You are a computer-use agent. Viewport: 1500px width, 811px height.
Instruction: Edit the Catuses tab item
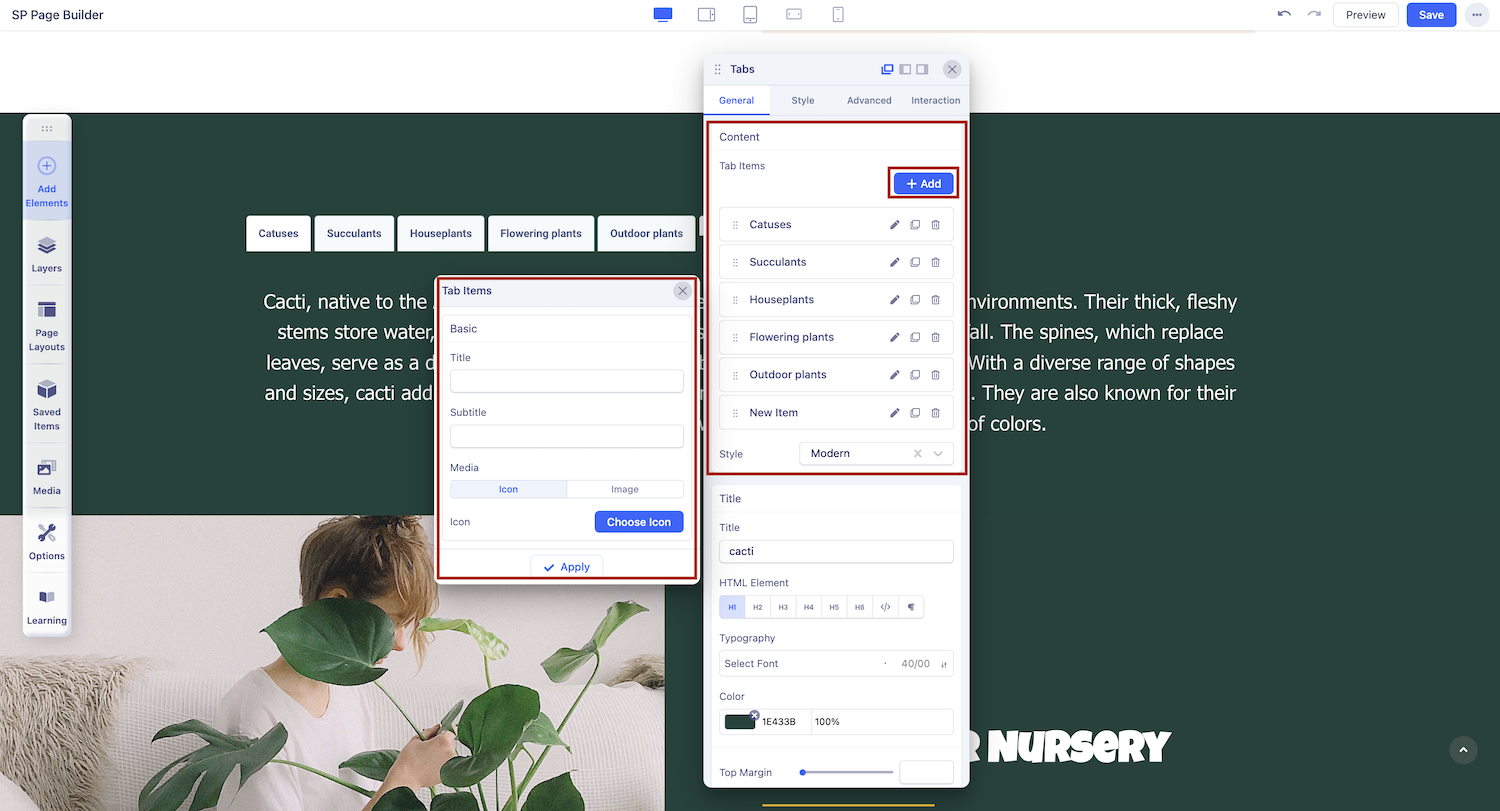895,225
